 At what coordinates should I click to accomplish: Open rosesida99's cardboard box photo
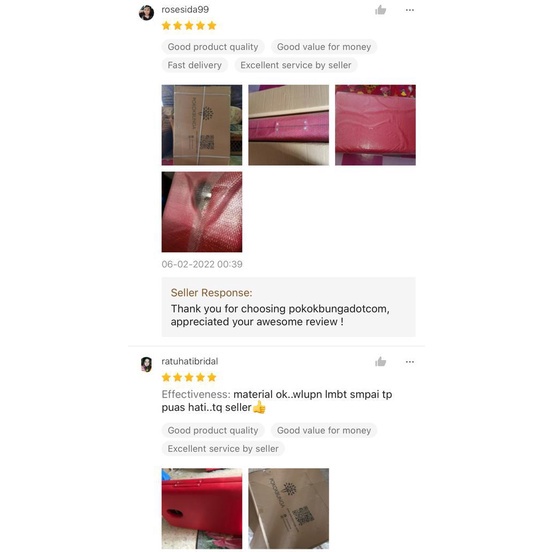pos(202,125)
